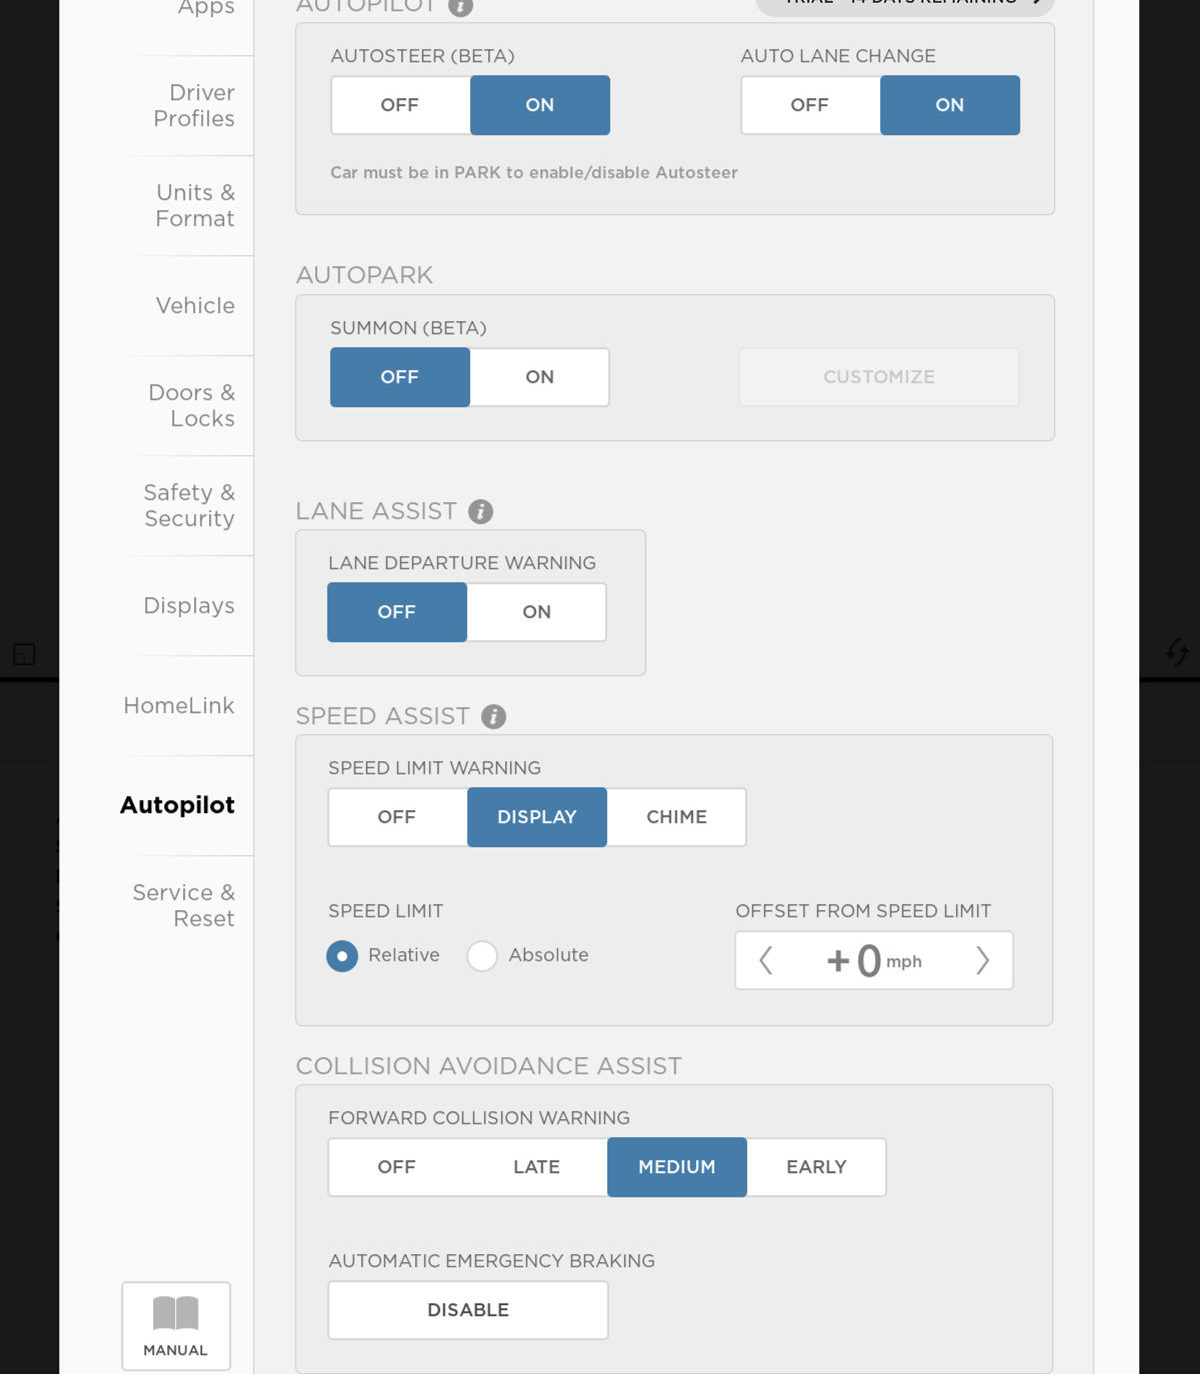1200x1374 pixels.
Task: Click the Summon CUSTOMIZE button
Action: point(879,377)
